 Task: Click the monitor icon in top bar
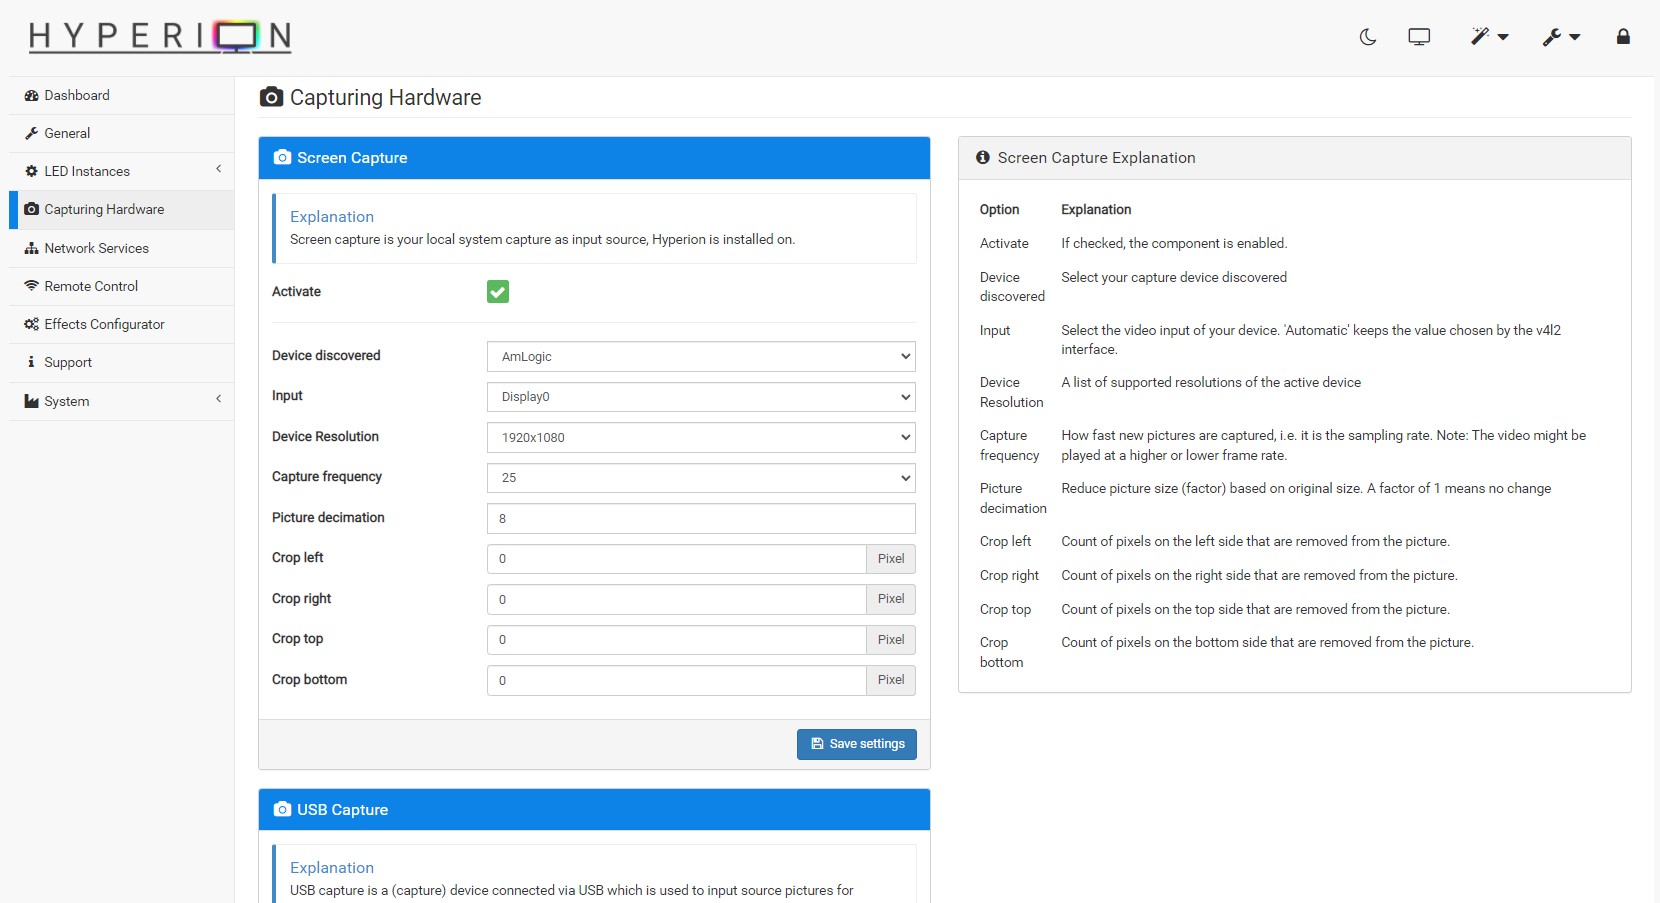pos(1419,37)
